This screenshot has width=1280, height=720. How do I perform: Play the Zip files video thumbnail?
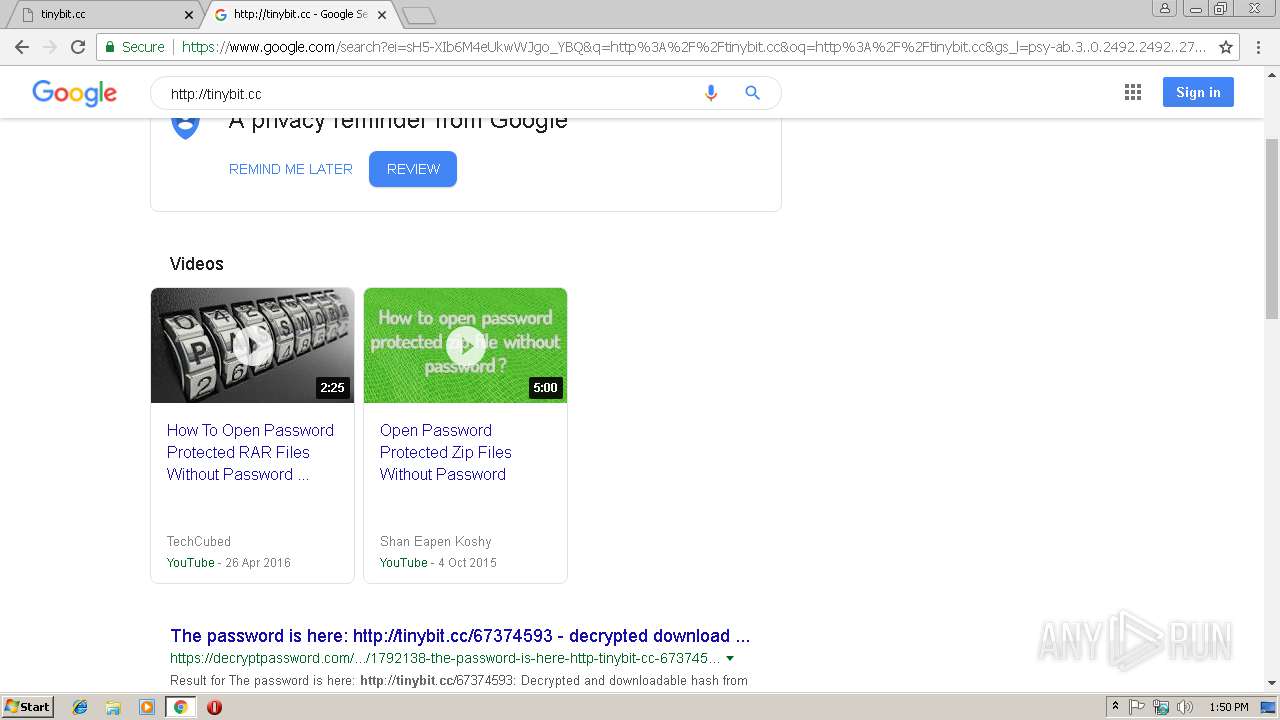465,345
